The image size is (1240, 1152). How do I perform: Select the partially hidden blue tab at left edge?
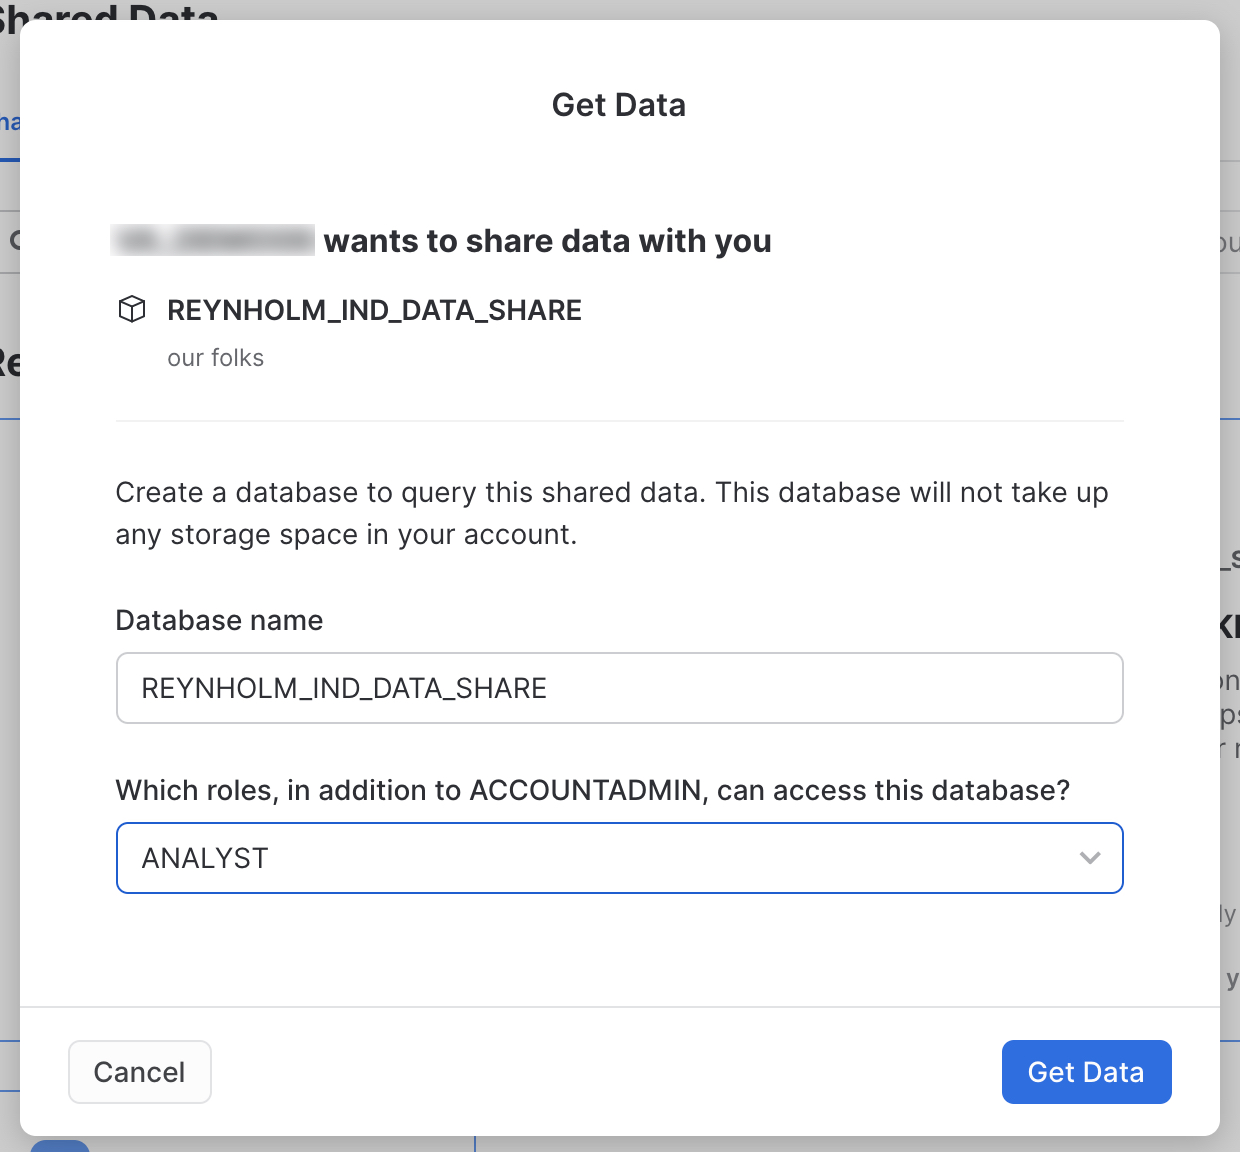click(x=9, y=125)
